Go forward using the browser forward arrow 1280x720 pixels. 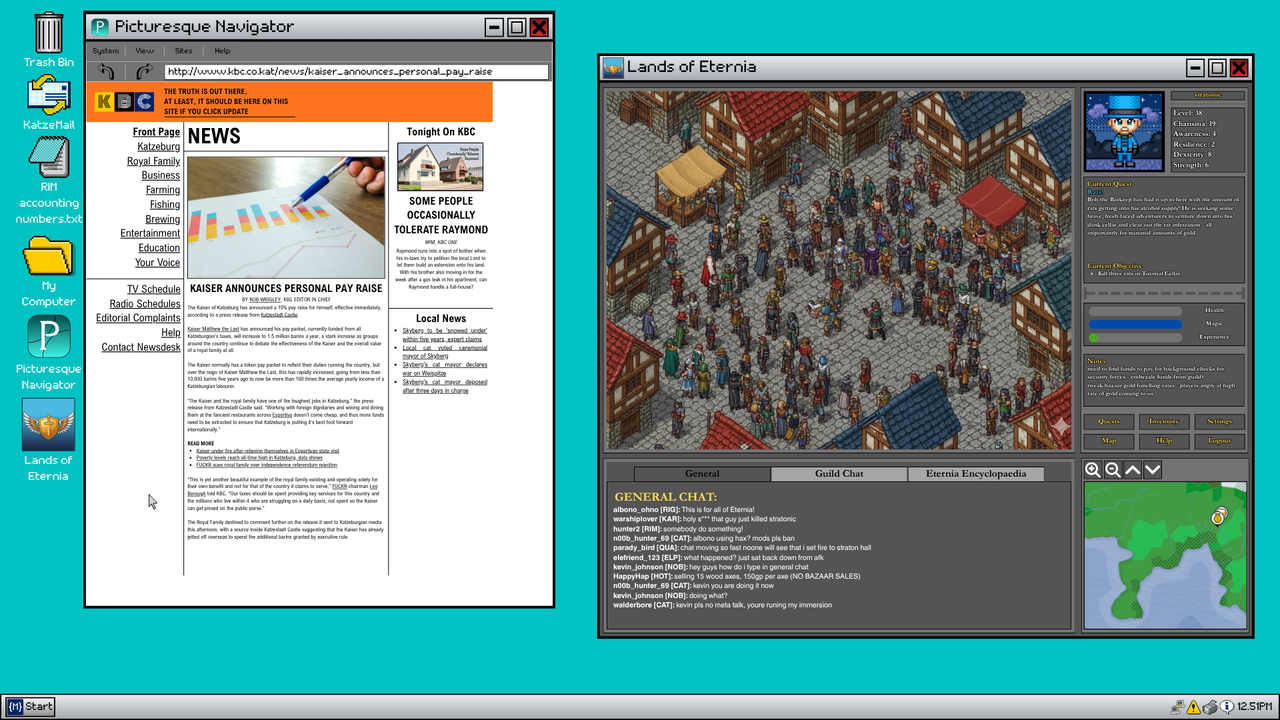click(144, 71)
